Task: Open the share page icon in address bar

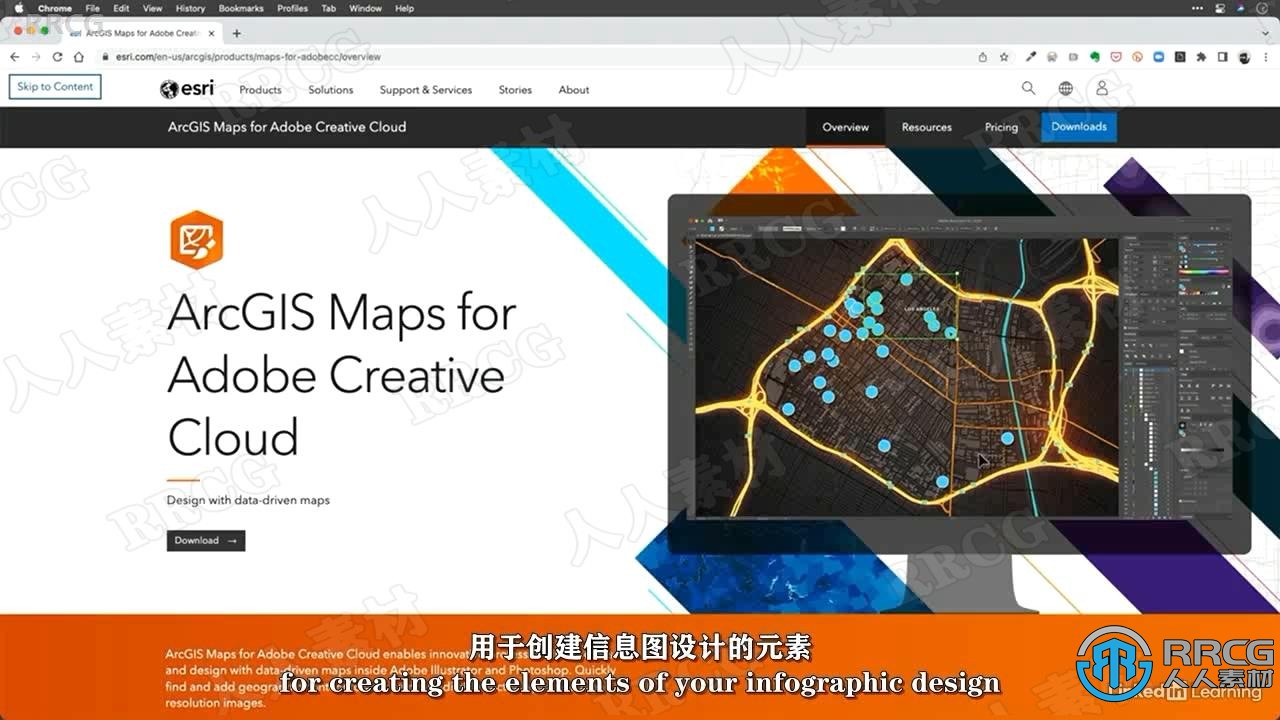Action: point(983,57)
